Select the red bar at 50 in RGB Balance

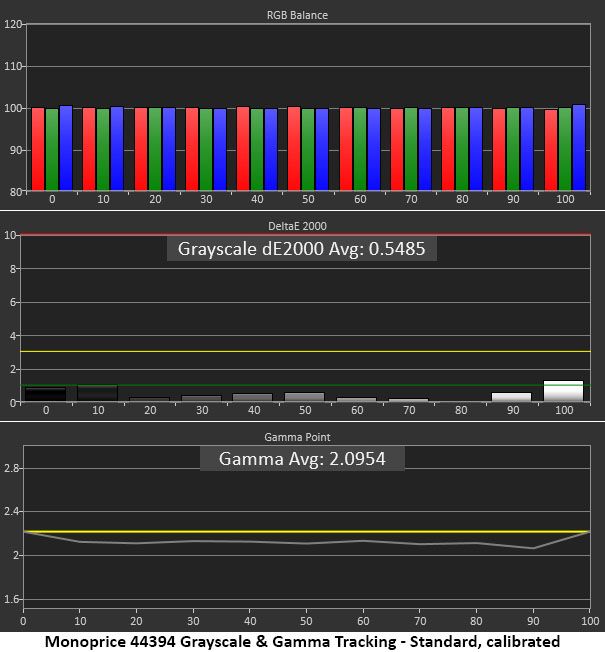coord(294,148)
